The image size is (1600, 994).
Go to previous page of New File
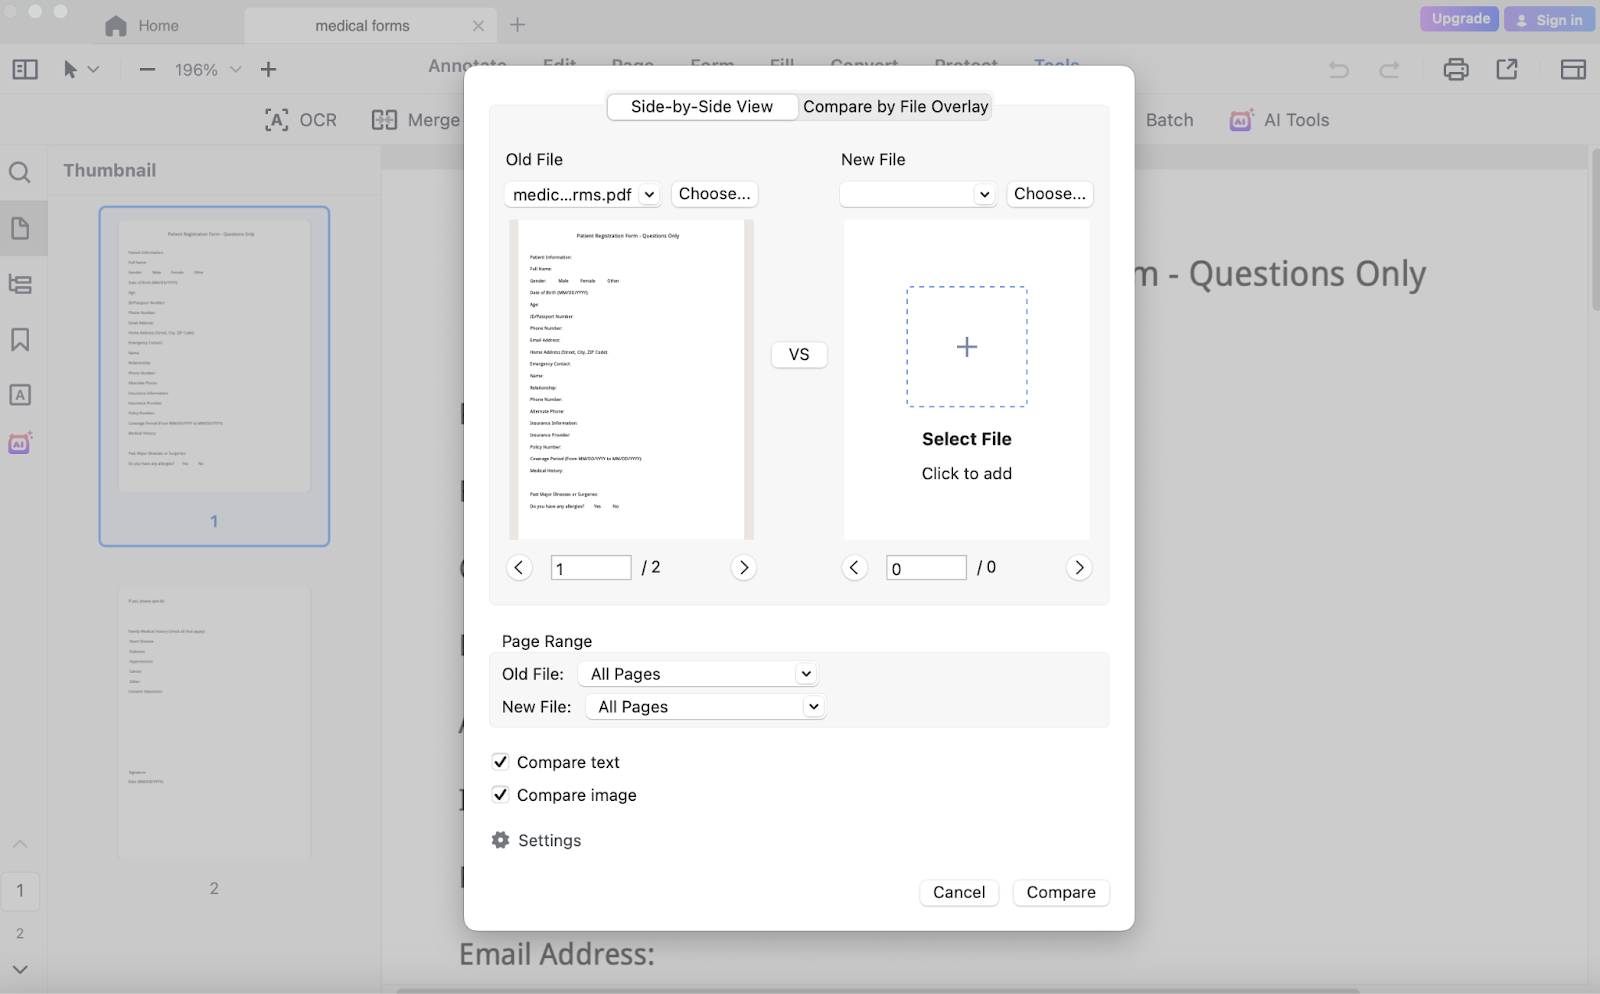tap(854, 568)
